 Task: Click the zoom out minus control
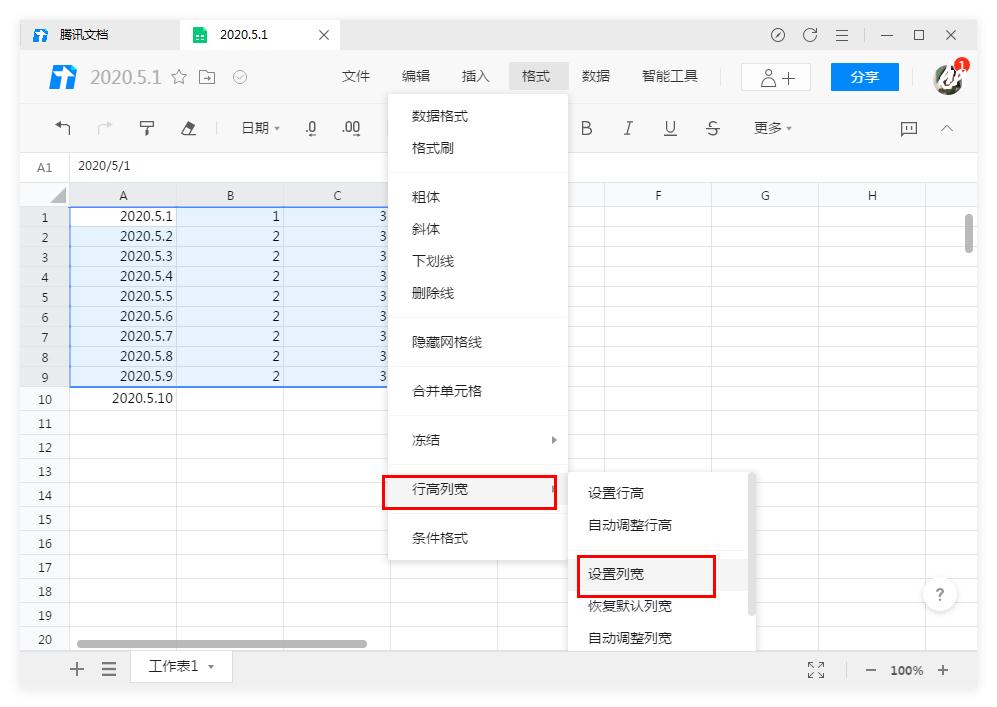874,670
